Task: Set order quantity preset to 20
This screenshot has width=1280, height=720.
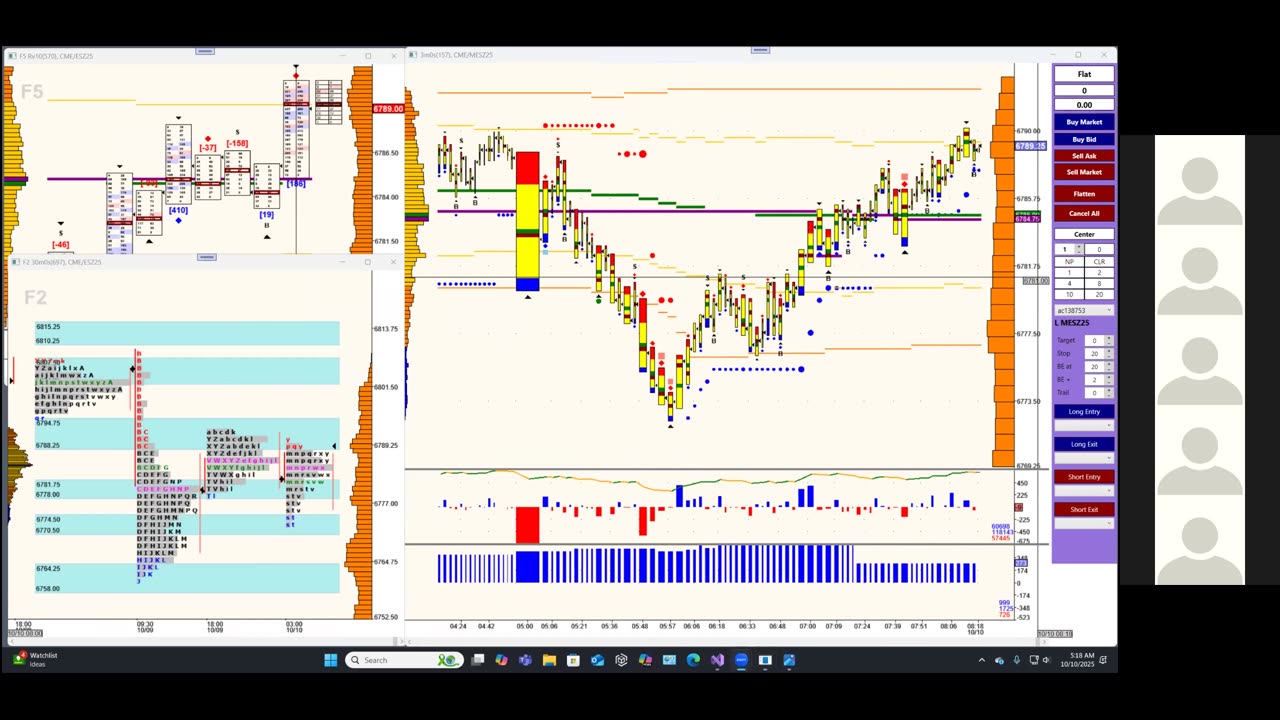Action: 1099,295
